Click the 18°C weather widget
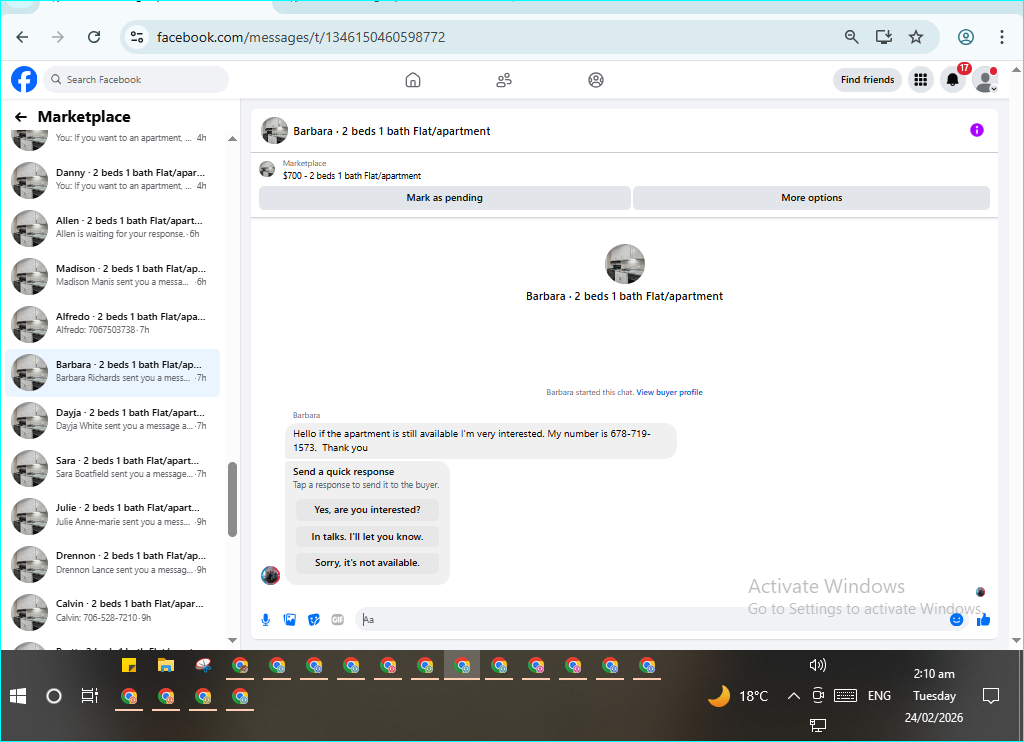The height and width of the screenshot is (742, 1024). coord(738,696)
